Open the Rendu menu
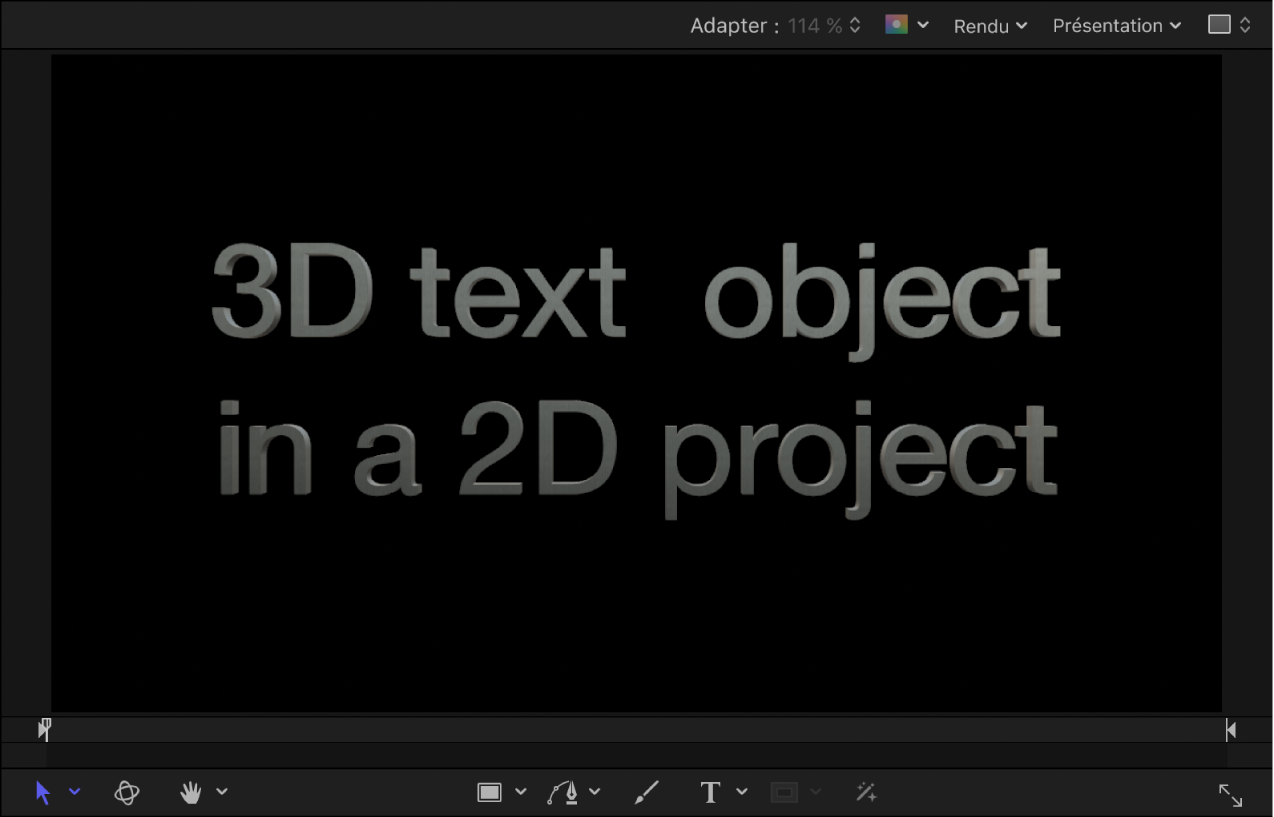Screen dimensions: 1274x817 (x=989, y=25)
